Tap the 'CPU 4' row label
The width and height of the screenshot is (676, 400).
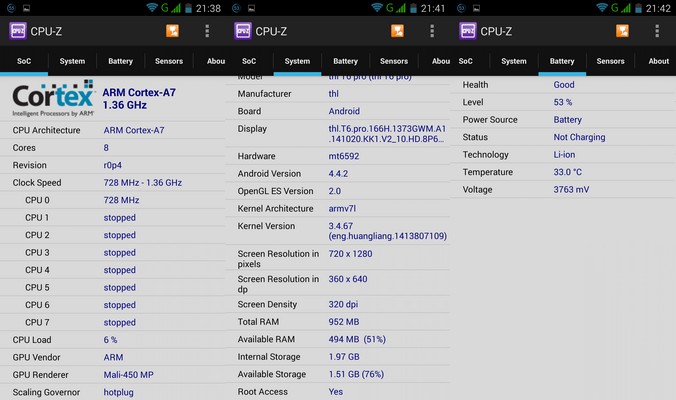coord(37,270)
